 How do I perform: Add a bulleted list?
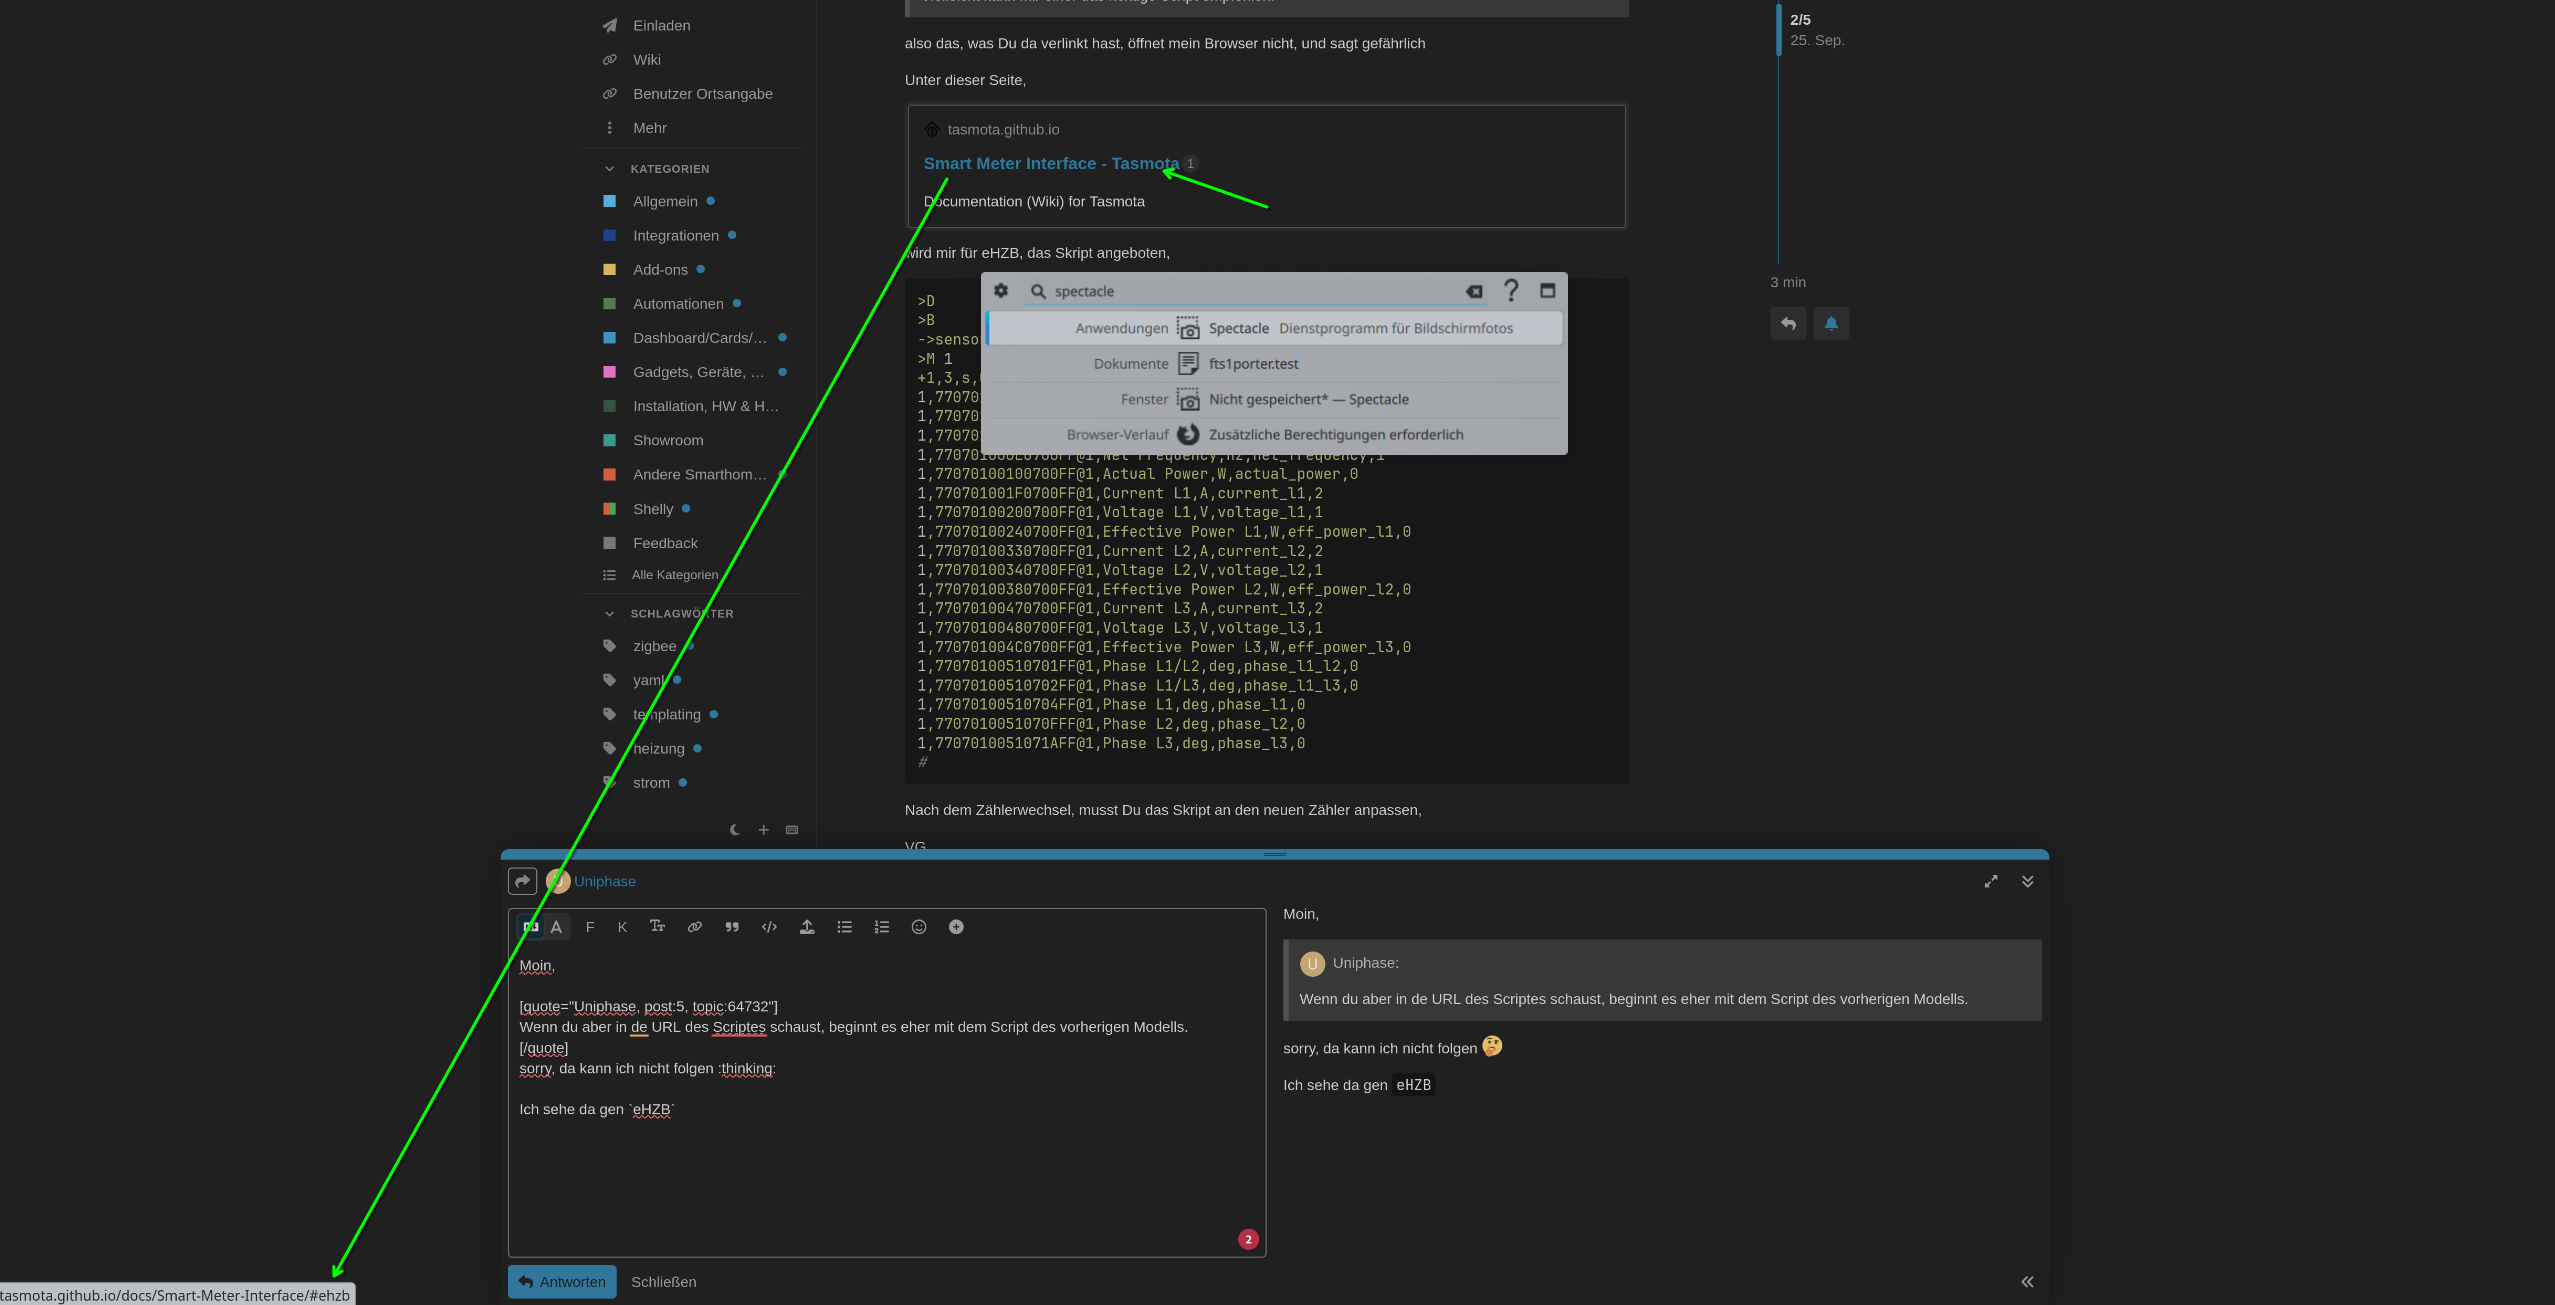[844, 927]
